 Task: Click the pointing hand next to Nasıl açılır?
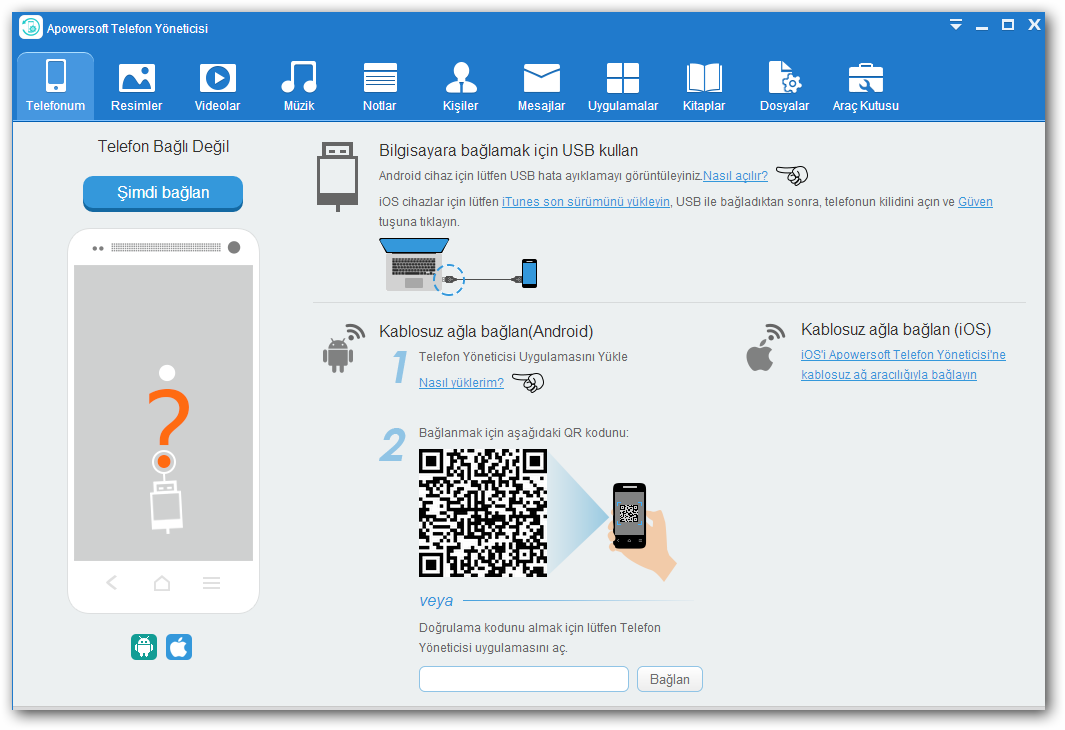tap(792, 175)
